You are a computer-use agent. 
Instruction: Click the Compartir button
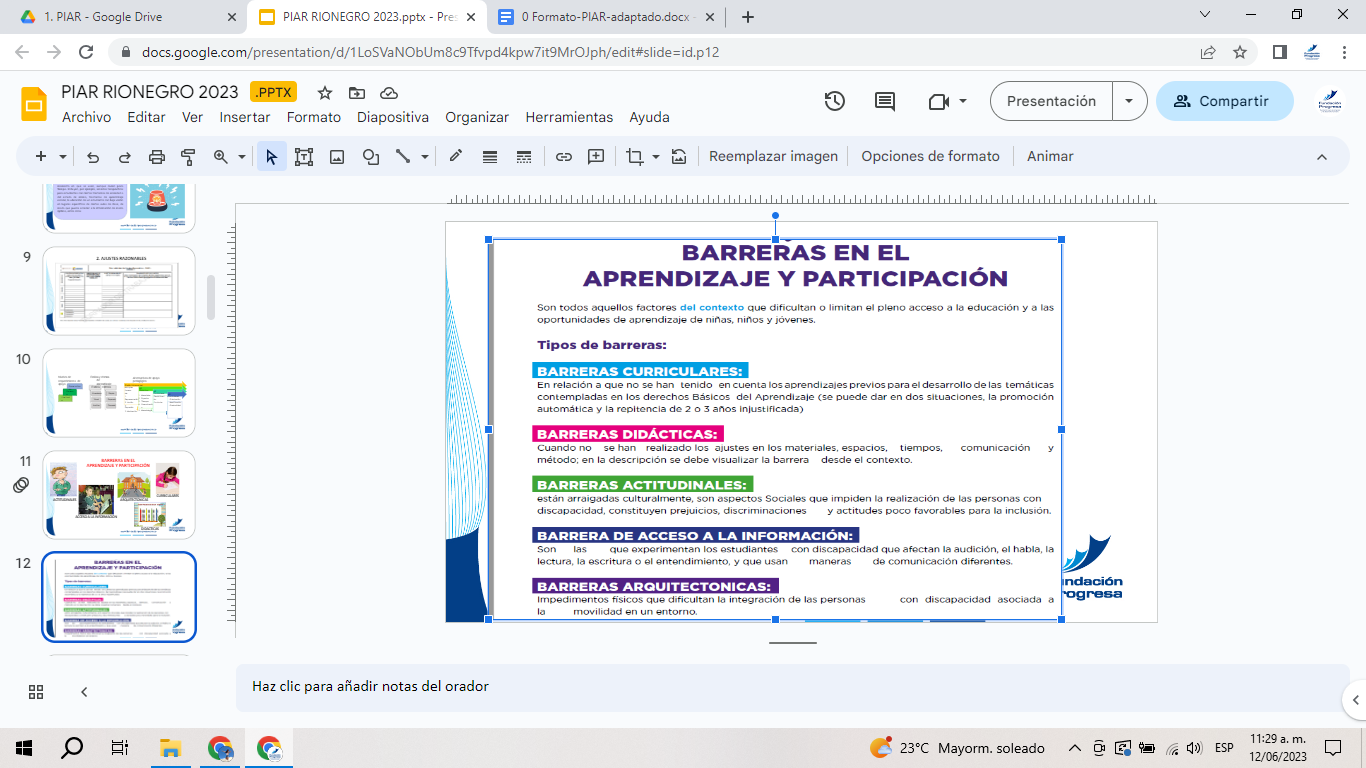click(1224, 101)
